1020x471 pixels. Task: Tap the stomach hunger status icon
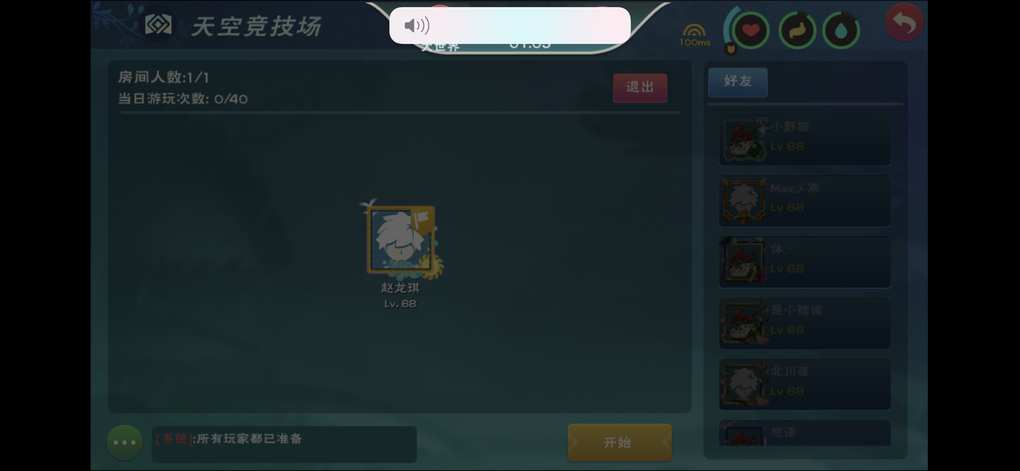click(797, 30)
